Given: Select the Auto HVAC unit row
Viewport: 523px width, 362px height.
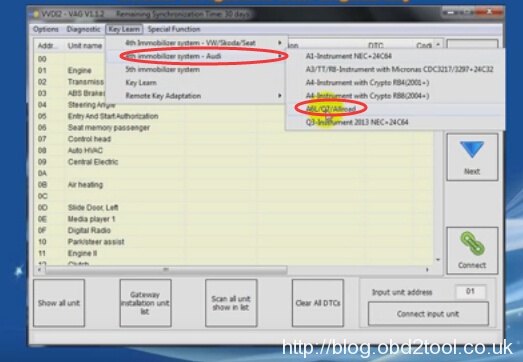Looking at the screenshot, I should (233, 150).
